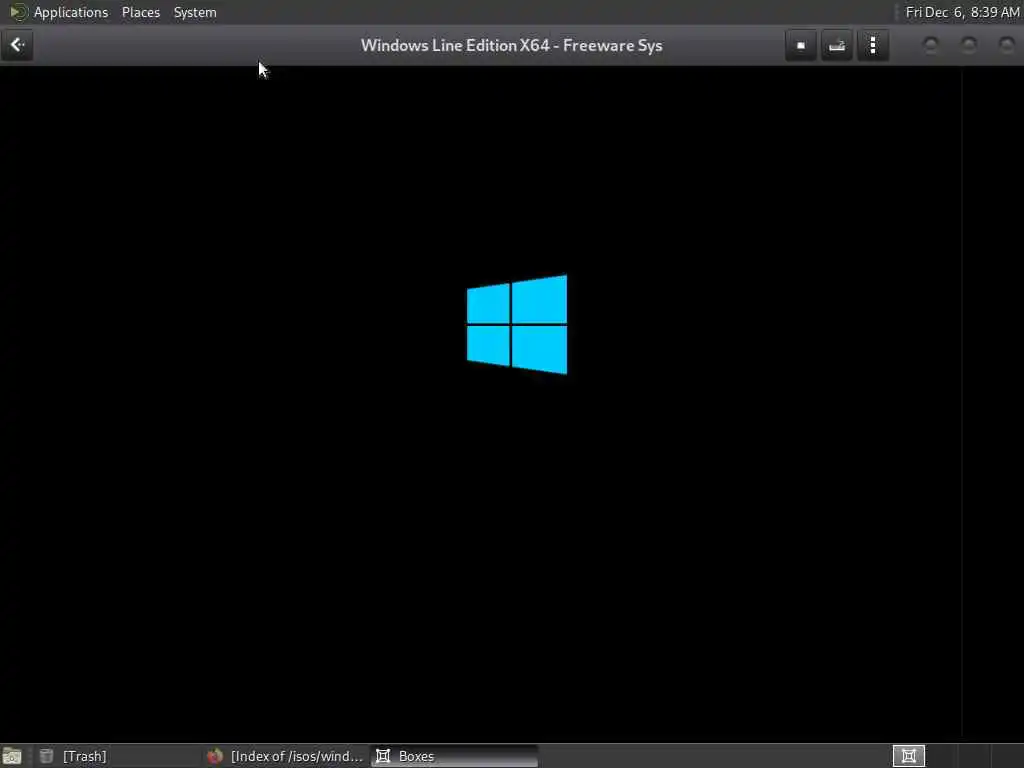Open the three-dot actions menu in Boxes

click(x=873, y=46)
